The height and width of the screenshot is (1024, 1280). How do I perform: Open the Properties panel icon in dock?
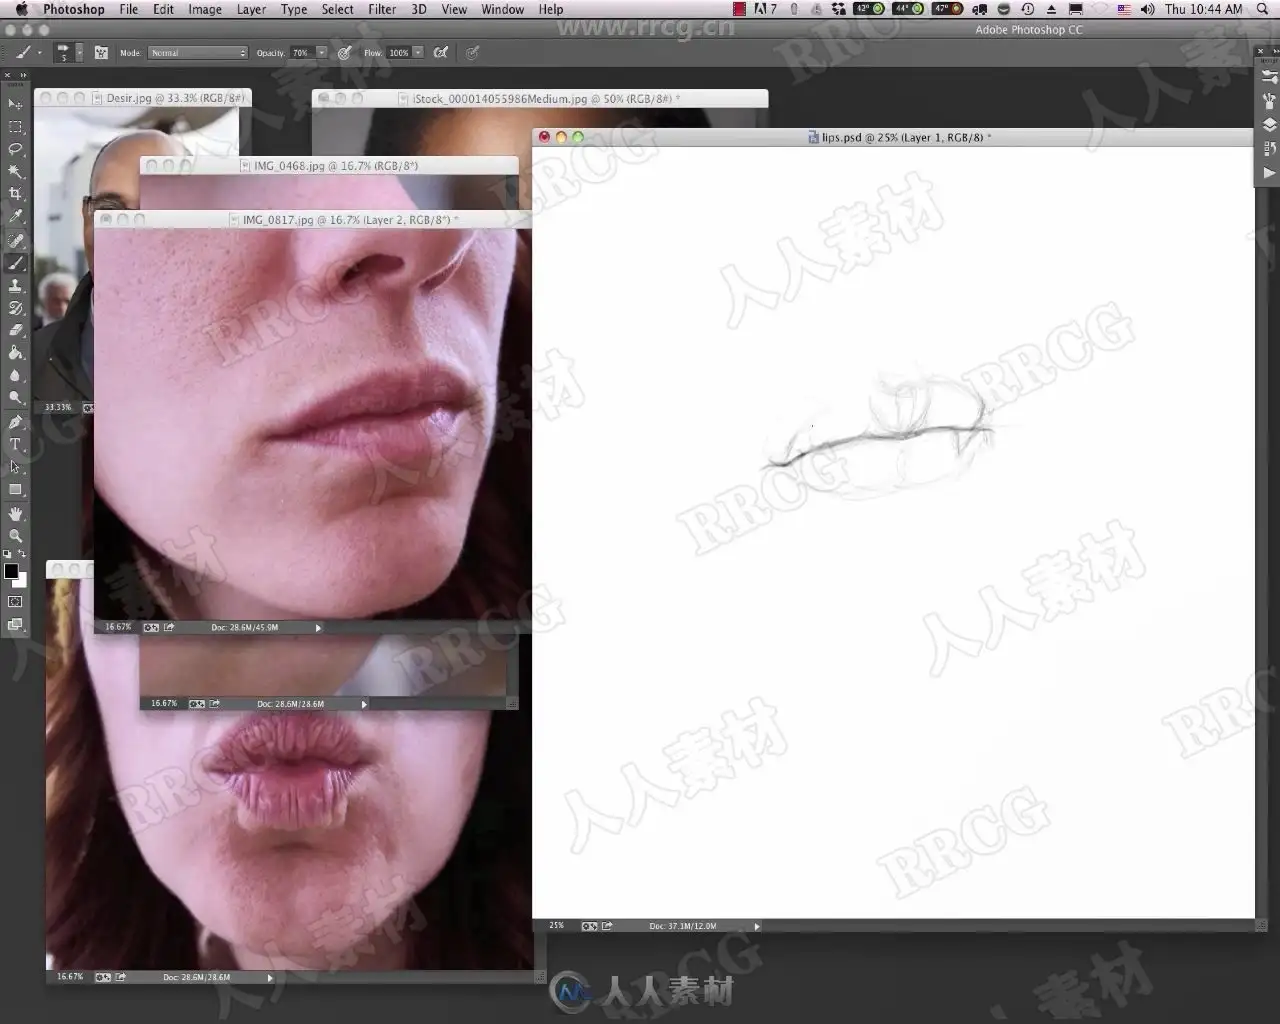[x=1269, y=77]
